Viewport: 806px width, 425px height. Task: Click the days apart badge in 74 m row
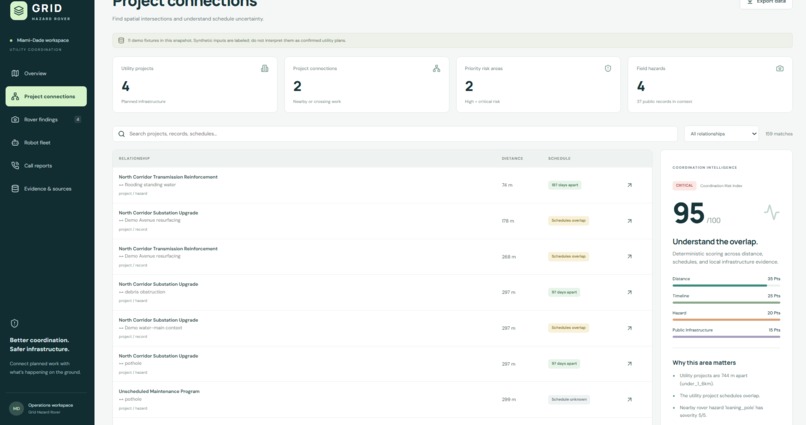(x=564, y=185)
